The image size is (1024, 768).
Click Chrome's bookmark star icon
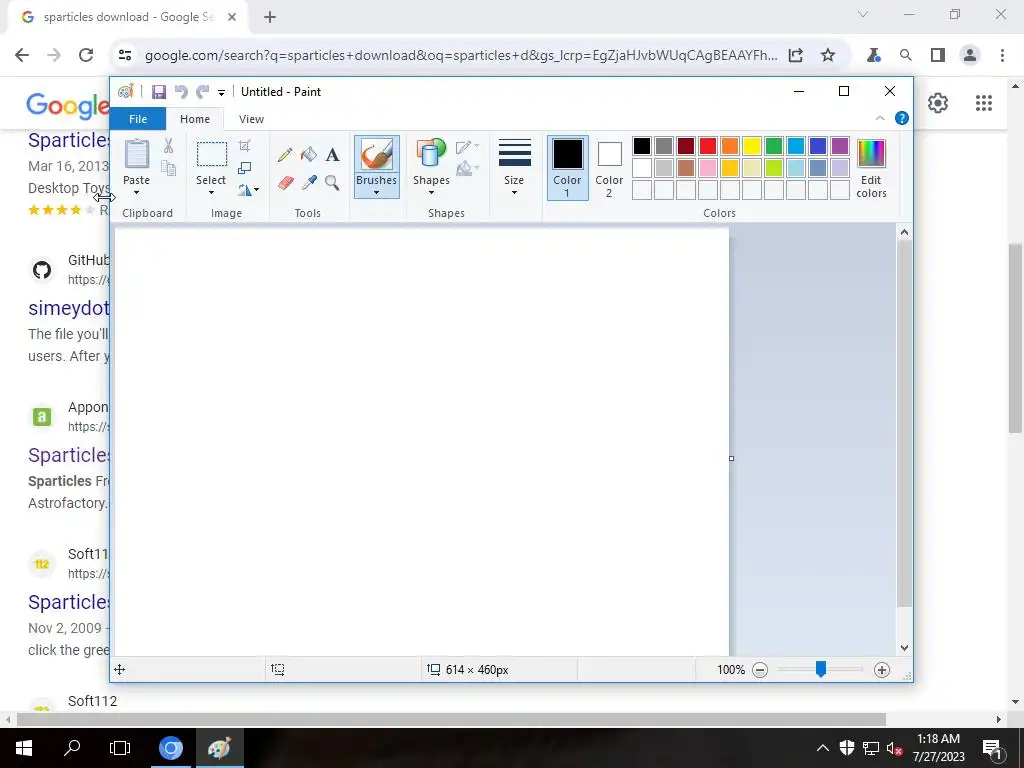828,56
